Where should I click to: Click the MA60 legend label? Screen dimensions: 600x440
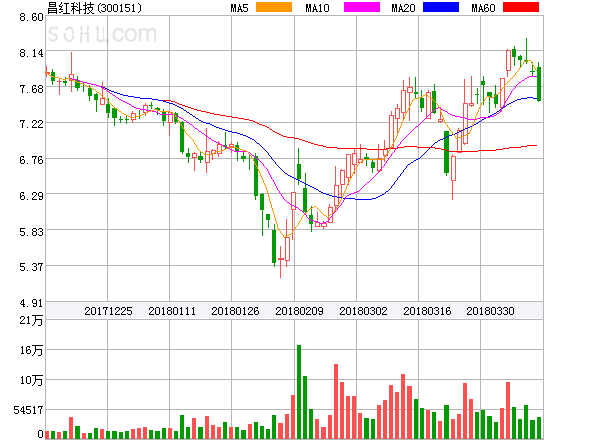[483, 8]
